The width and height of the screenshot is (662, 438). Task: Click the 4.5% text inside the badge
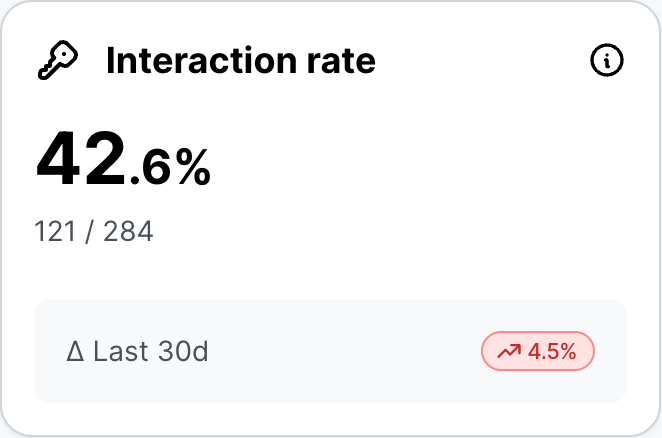click(552, 352)
